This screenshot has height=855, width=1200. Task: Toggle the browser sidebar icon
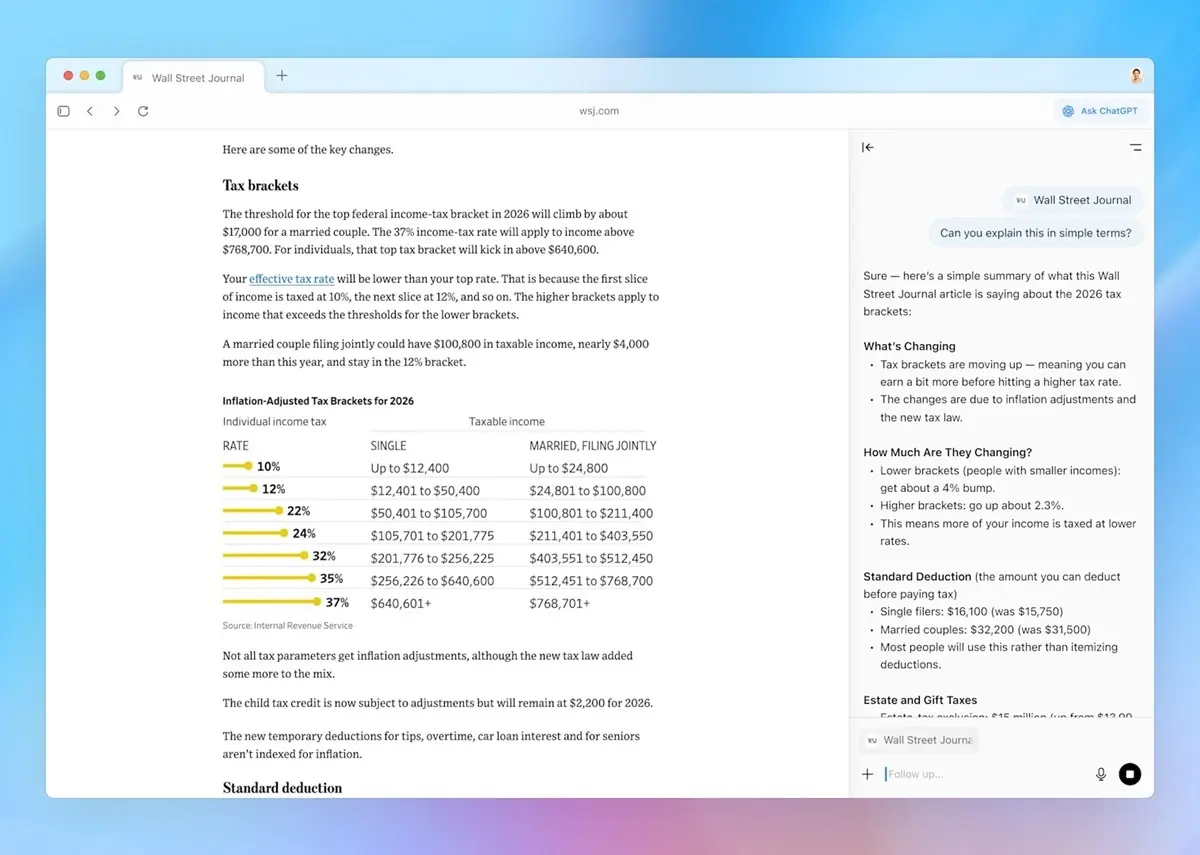coord(64,111)
